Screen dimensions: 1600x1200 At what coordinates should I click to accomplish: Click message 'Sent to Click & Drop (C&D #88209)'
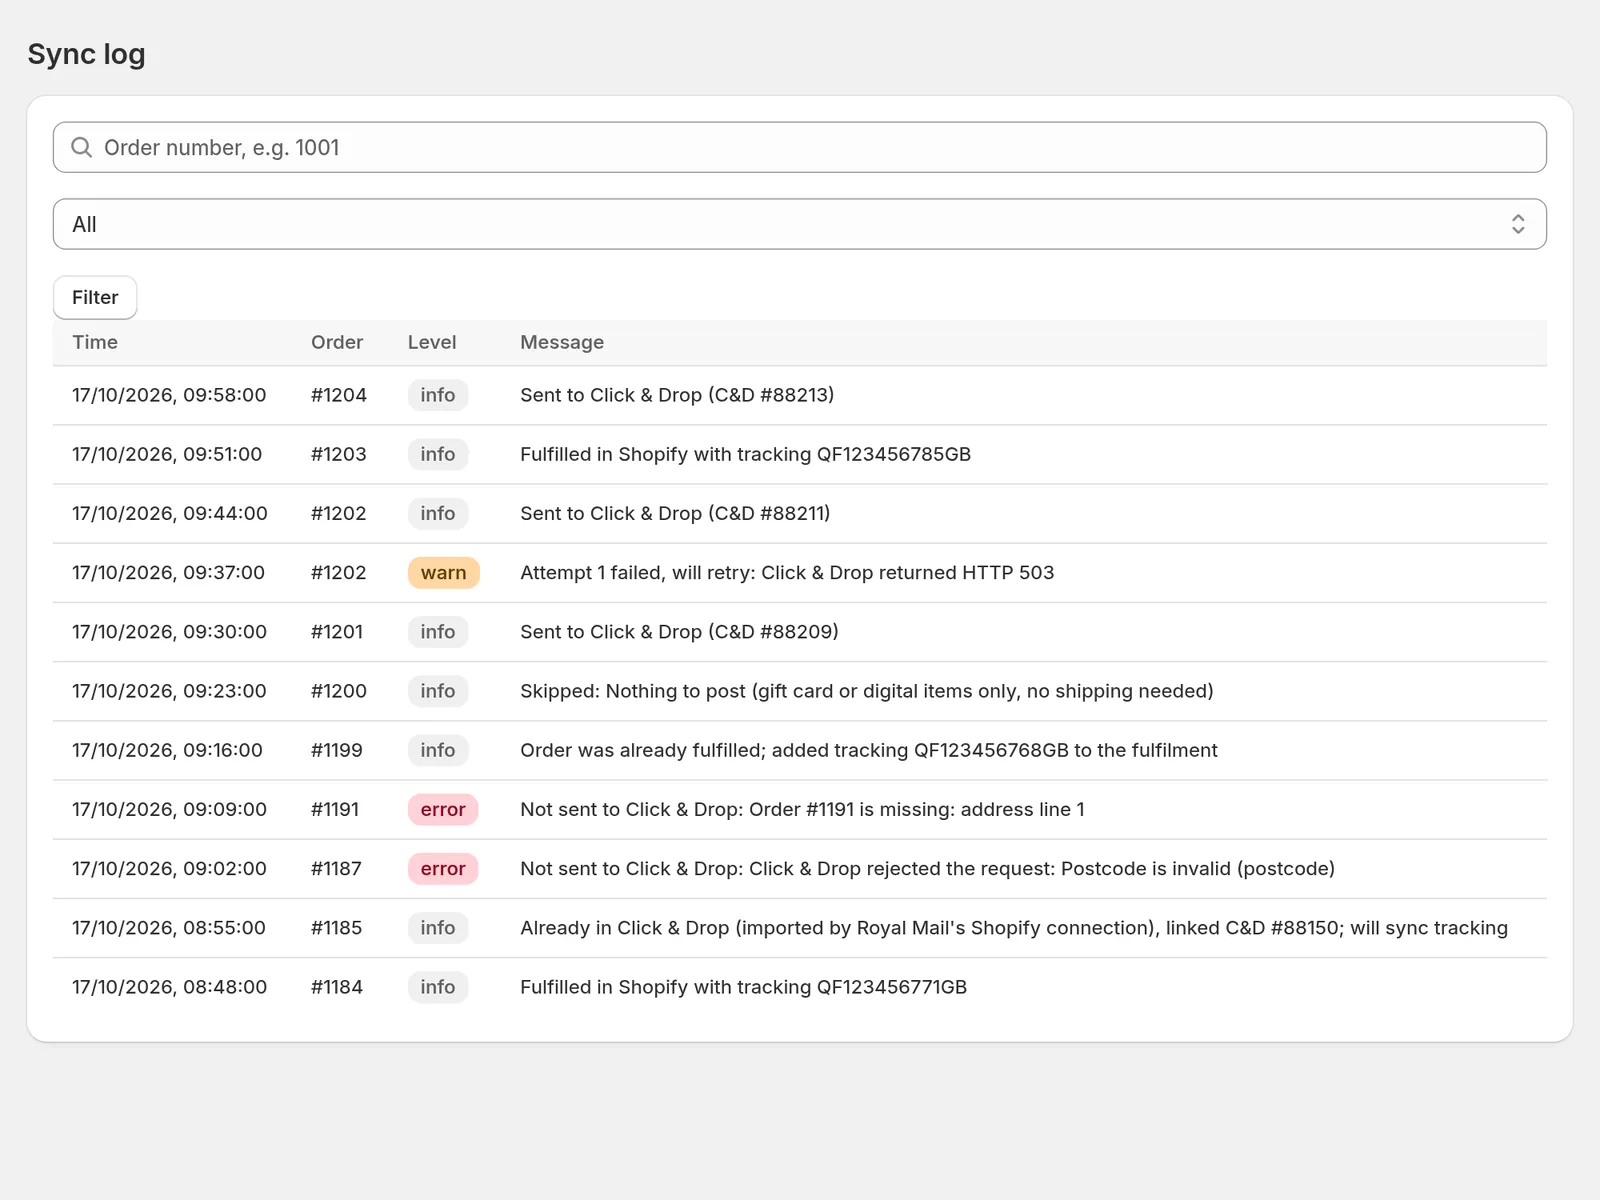click(x=679, y=632)
